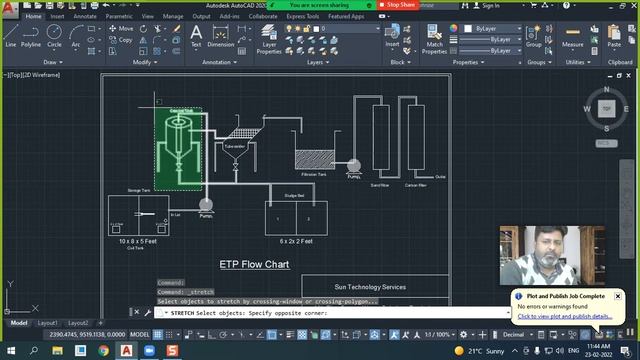Expand the Draw panel

click(x=53, y=62)
